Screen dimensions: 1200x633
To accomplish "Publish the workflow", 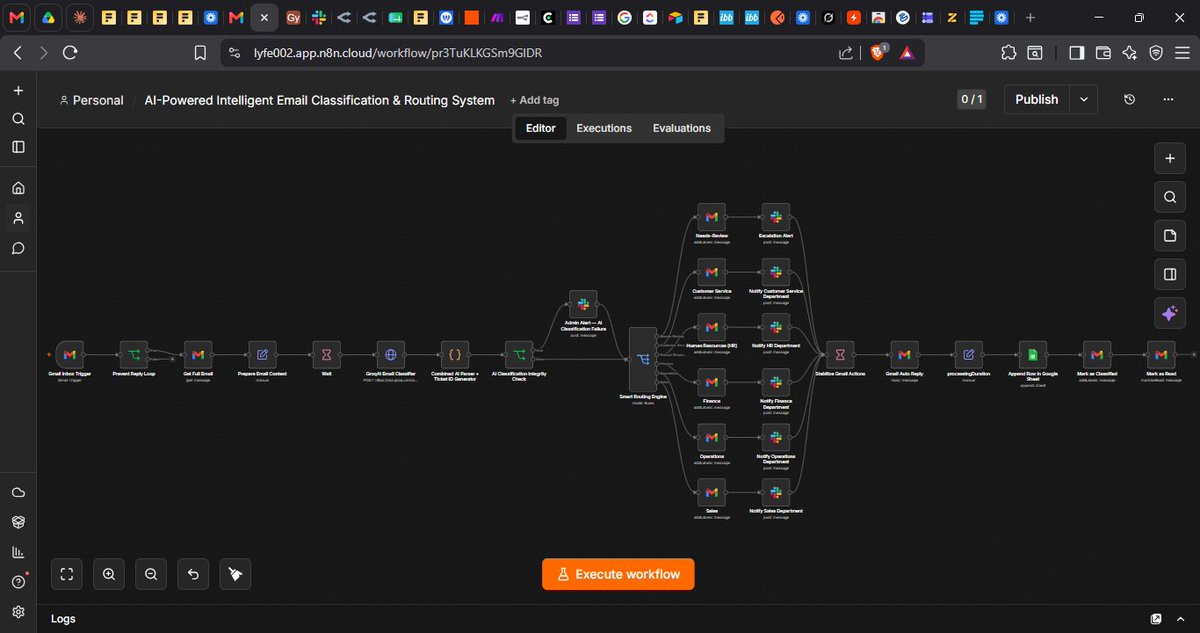I will (x=1037, y=100).
